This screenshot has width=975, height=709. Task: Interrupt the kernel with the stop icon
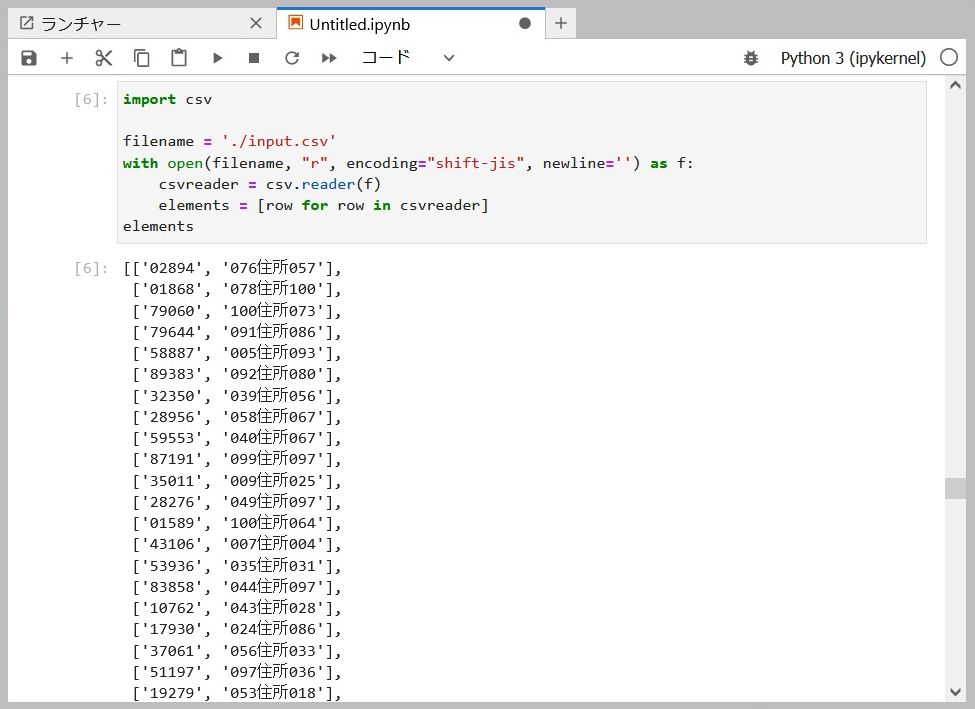point(254,58)
